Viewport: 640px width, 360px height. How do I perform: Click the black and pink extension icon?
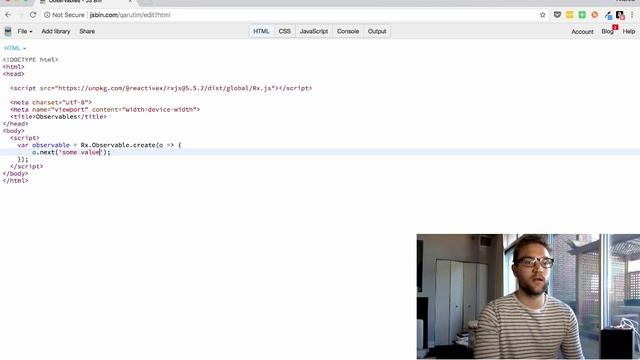(x=620, y=15)
